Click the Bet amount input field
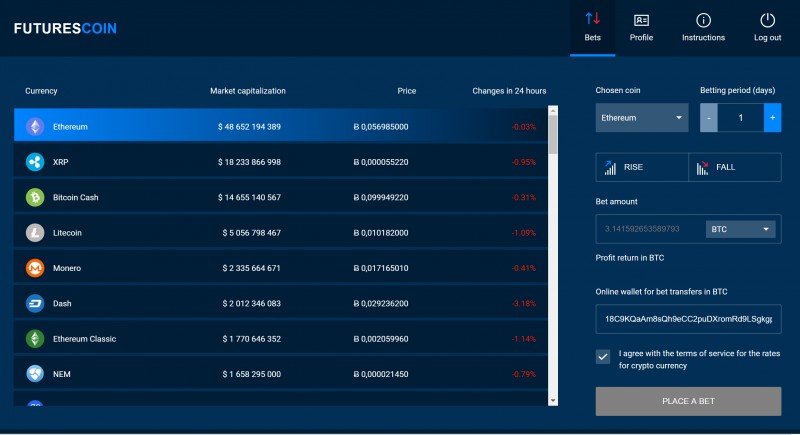The height and width of the screenshot is (435, 800). (x=651, y=229)
